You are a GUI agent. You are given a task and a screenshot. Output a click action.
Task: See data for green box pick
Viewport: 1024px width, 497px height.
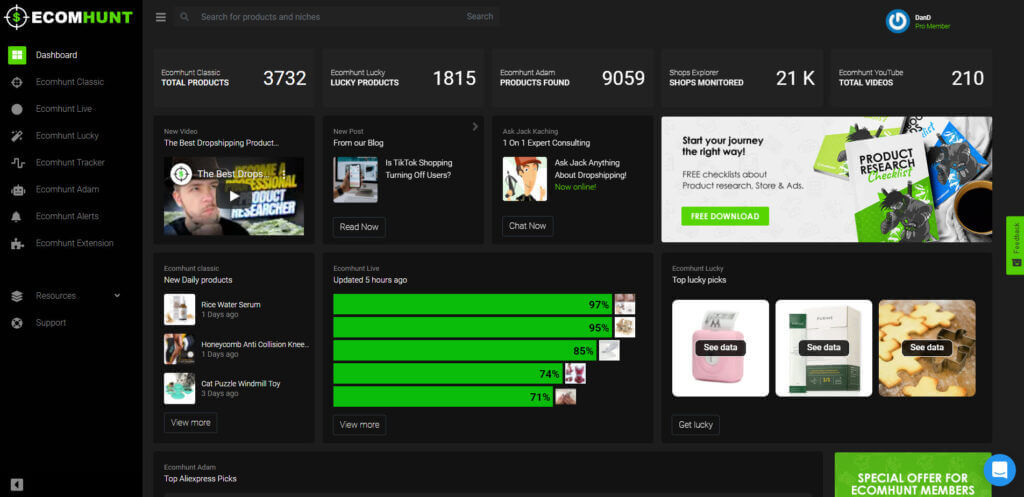pyautogui.click(x=824, y=347)
